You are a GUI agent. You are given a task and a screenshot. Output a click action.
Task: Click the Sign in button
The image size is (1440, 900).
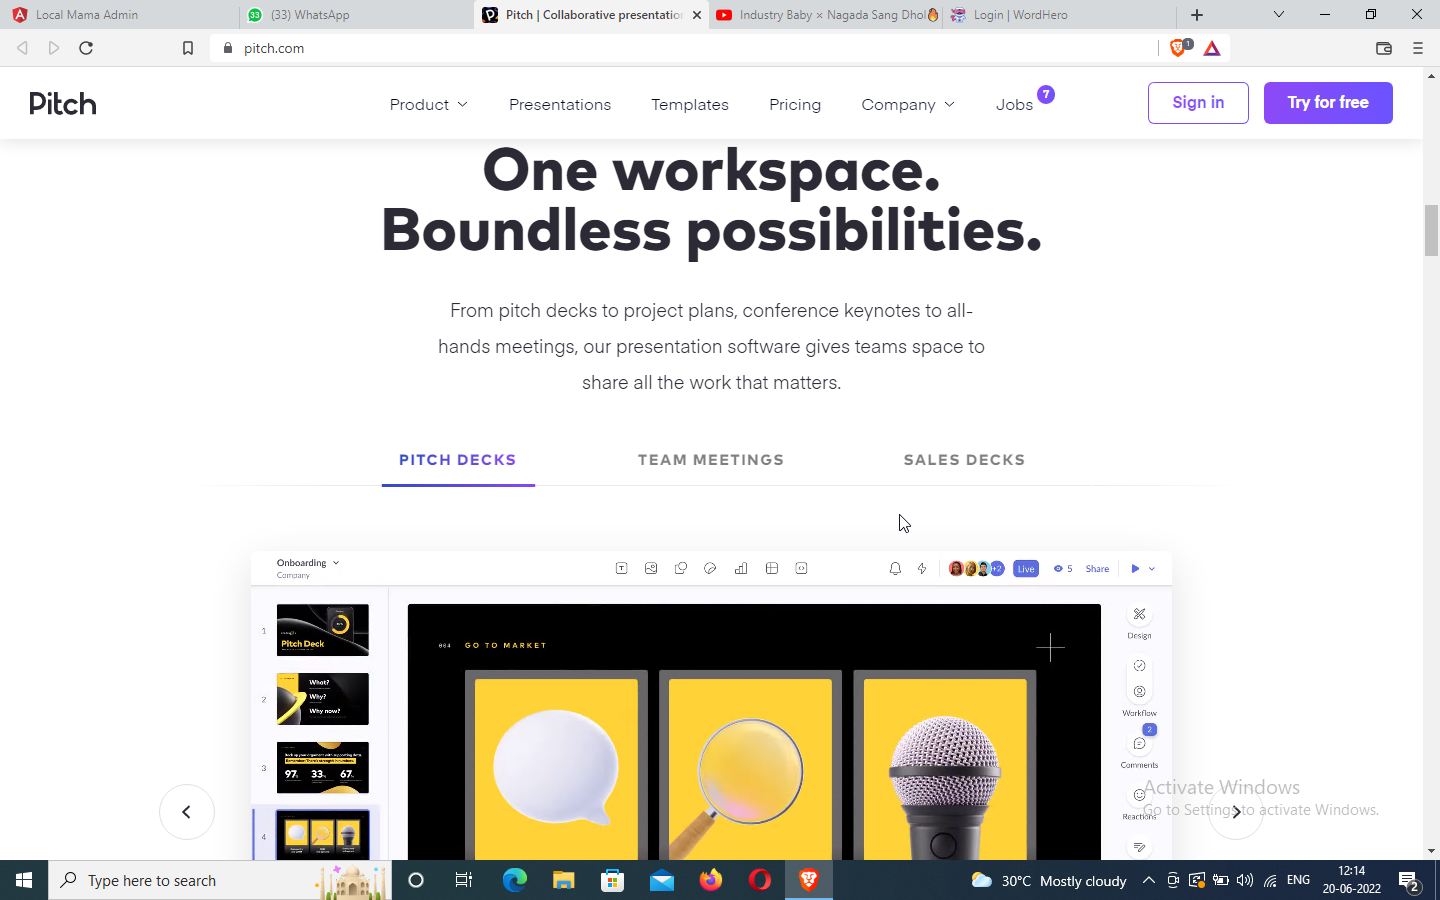[1198, 103]
